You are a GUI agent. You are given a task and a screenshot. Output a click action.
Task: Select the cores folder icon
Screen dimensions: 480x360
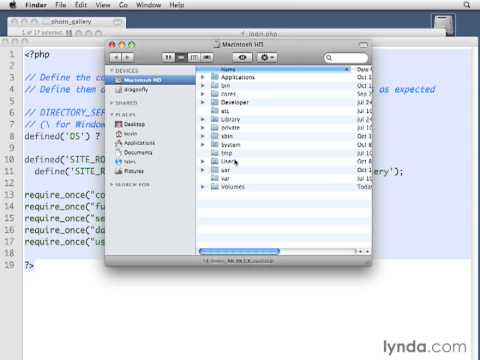pos(215,94)
